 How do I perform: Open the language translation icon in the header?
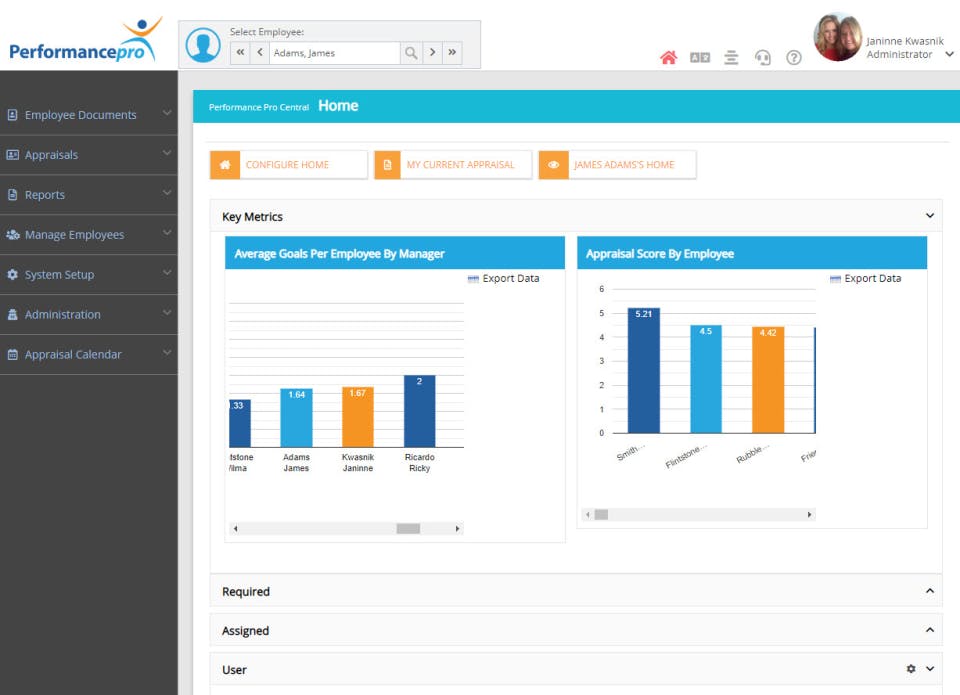tap(700, 58)
